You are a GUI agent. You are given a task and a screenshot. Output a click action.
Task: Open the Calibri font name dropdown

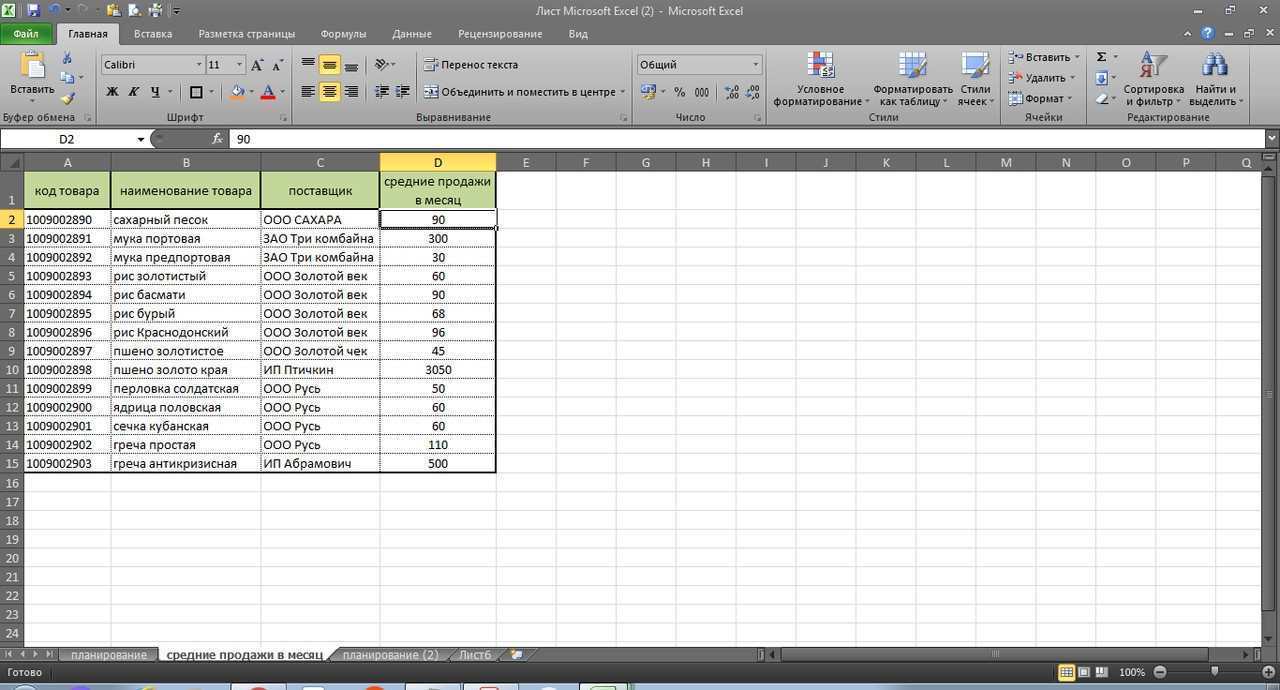point(198,65)
